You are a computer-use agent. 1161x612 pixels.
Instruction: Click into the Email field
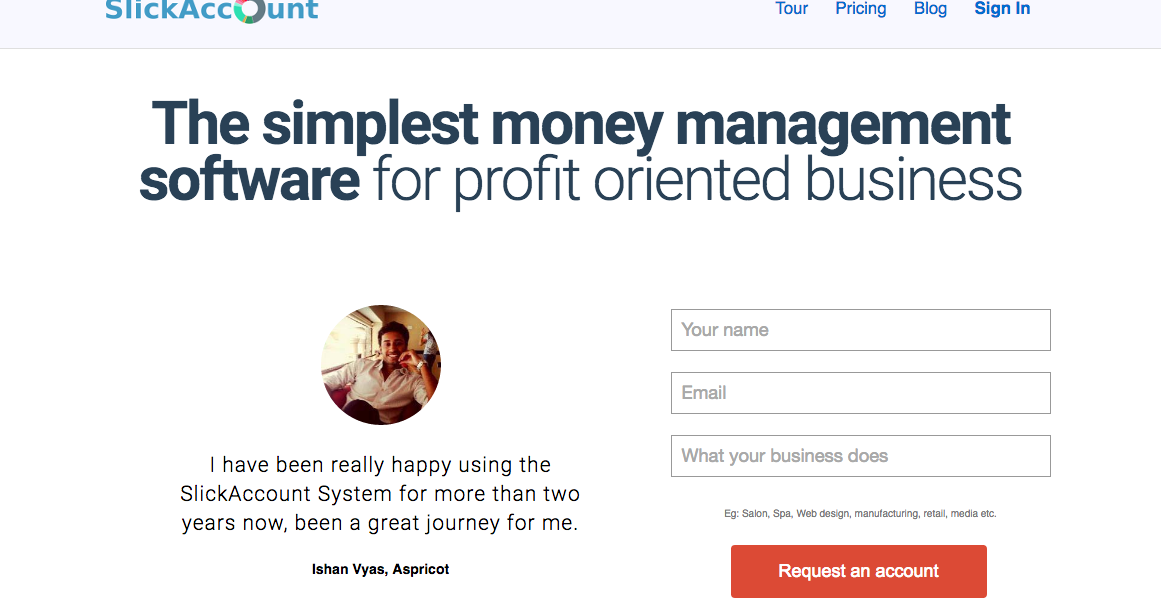pyautogui.click(x=860, y=393)
